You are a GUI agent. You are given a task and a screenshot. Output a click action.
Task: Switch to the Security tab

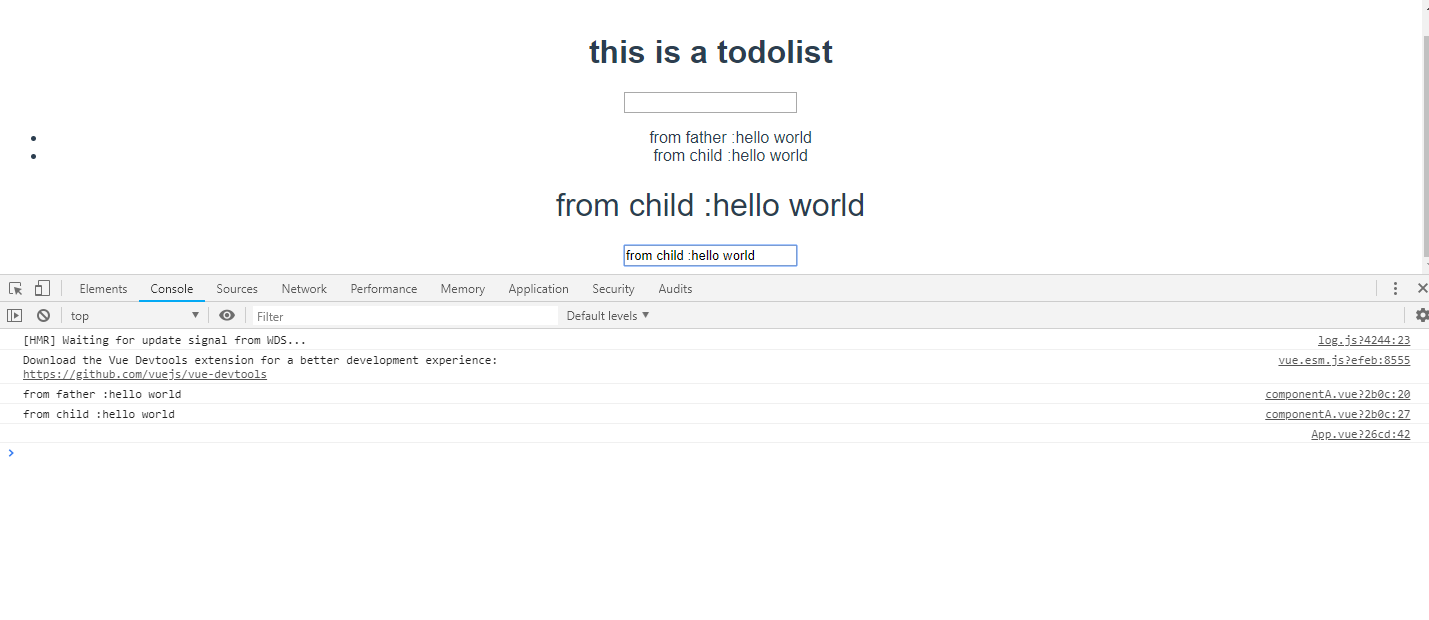pos(613,288)
